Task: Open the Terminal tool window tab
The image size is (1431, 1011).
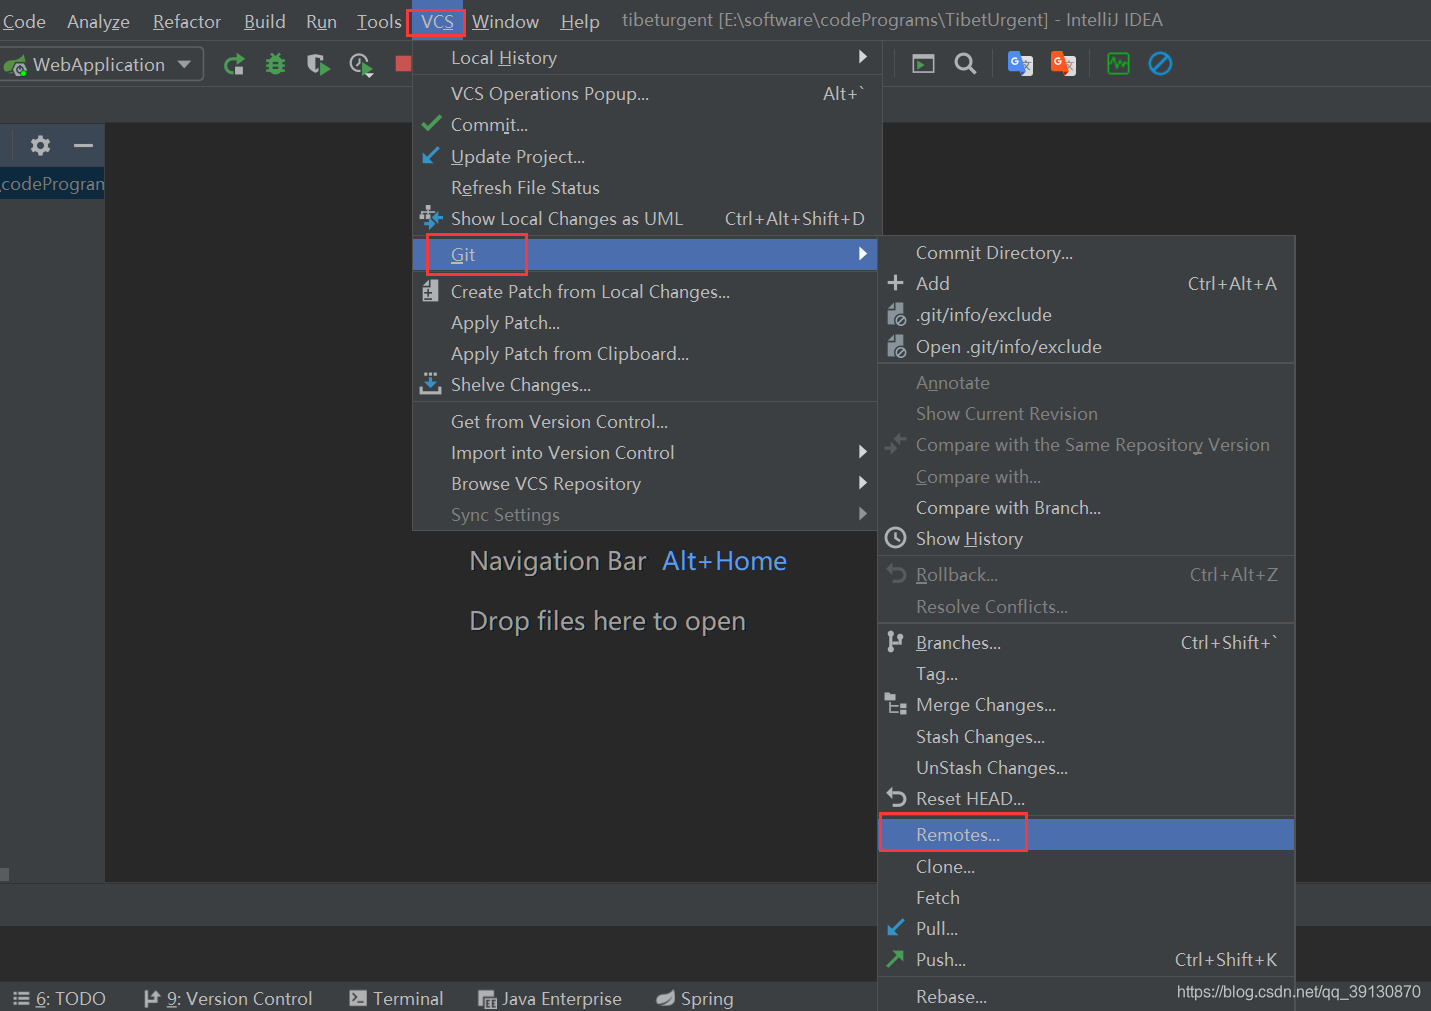Action: [x=396, y=998]
